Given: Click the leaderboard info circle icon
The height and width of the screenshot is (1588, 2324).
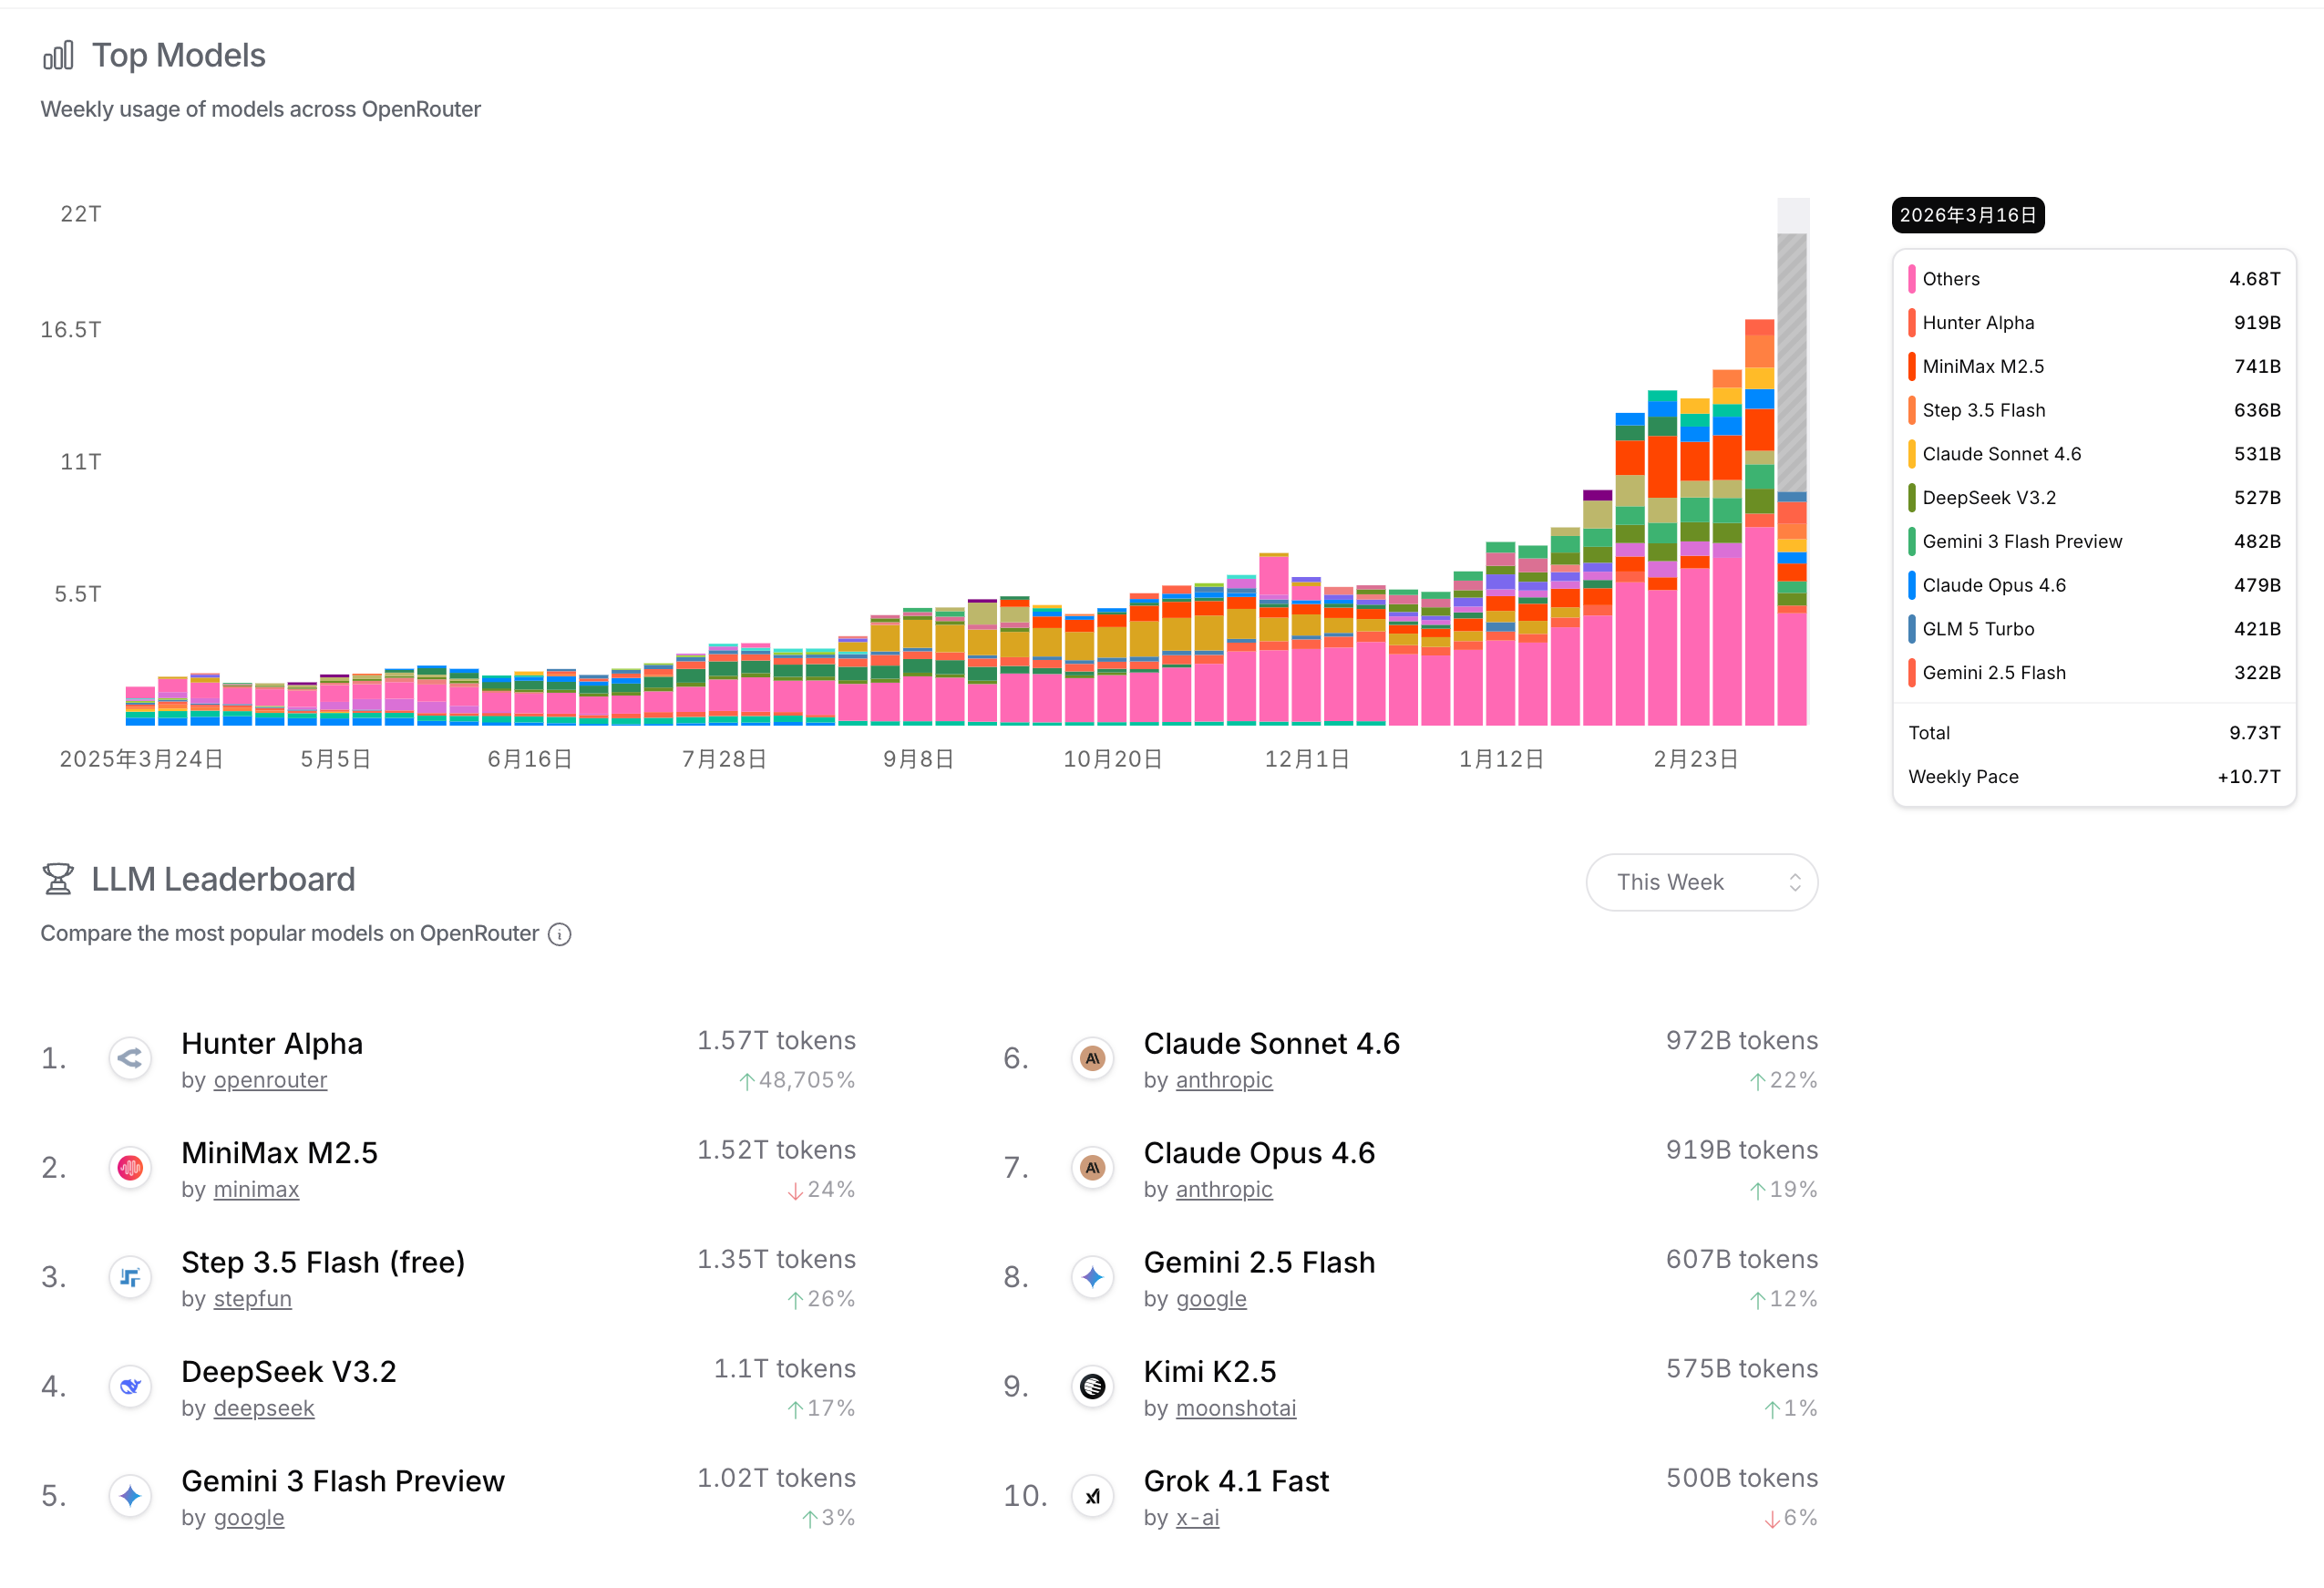Looking at the screenshot, I should (x=560, y=934).
